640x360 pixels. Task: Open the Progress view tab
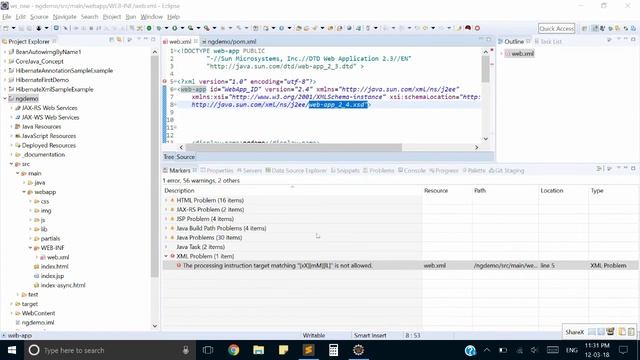(x=444, y=170)
